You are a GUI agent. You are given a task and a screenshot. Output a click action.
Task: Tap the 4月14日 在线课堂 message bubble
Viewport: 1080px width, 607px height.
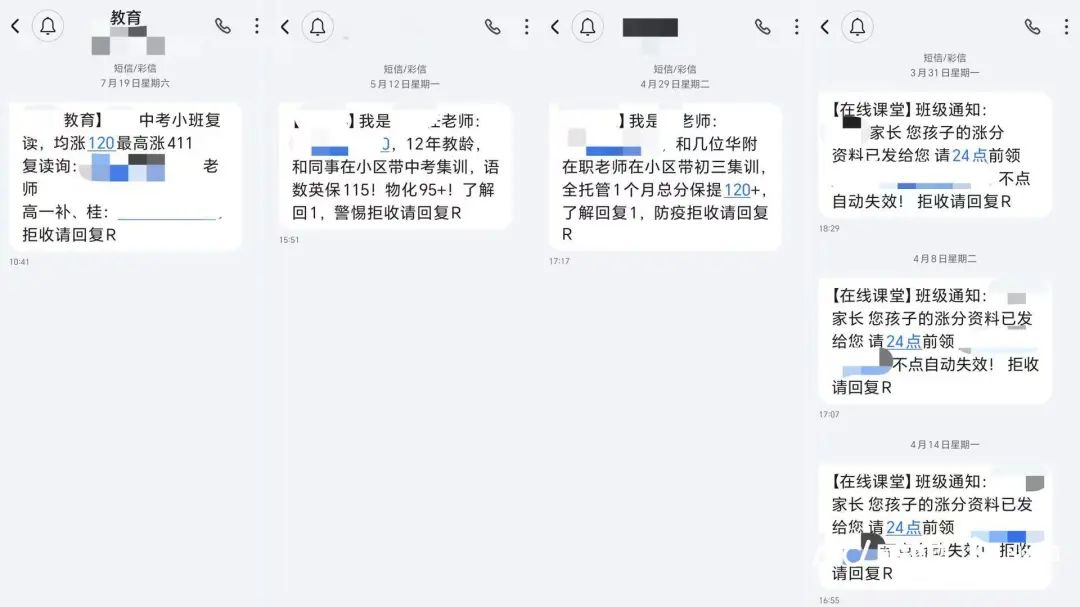click(935, 527)
